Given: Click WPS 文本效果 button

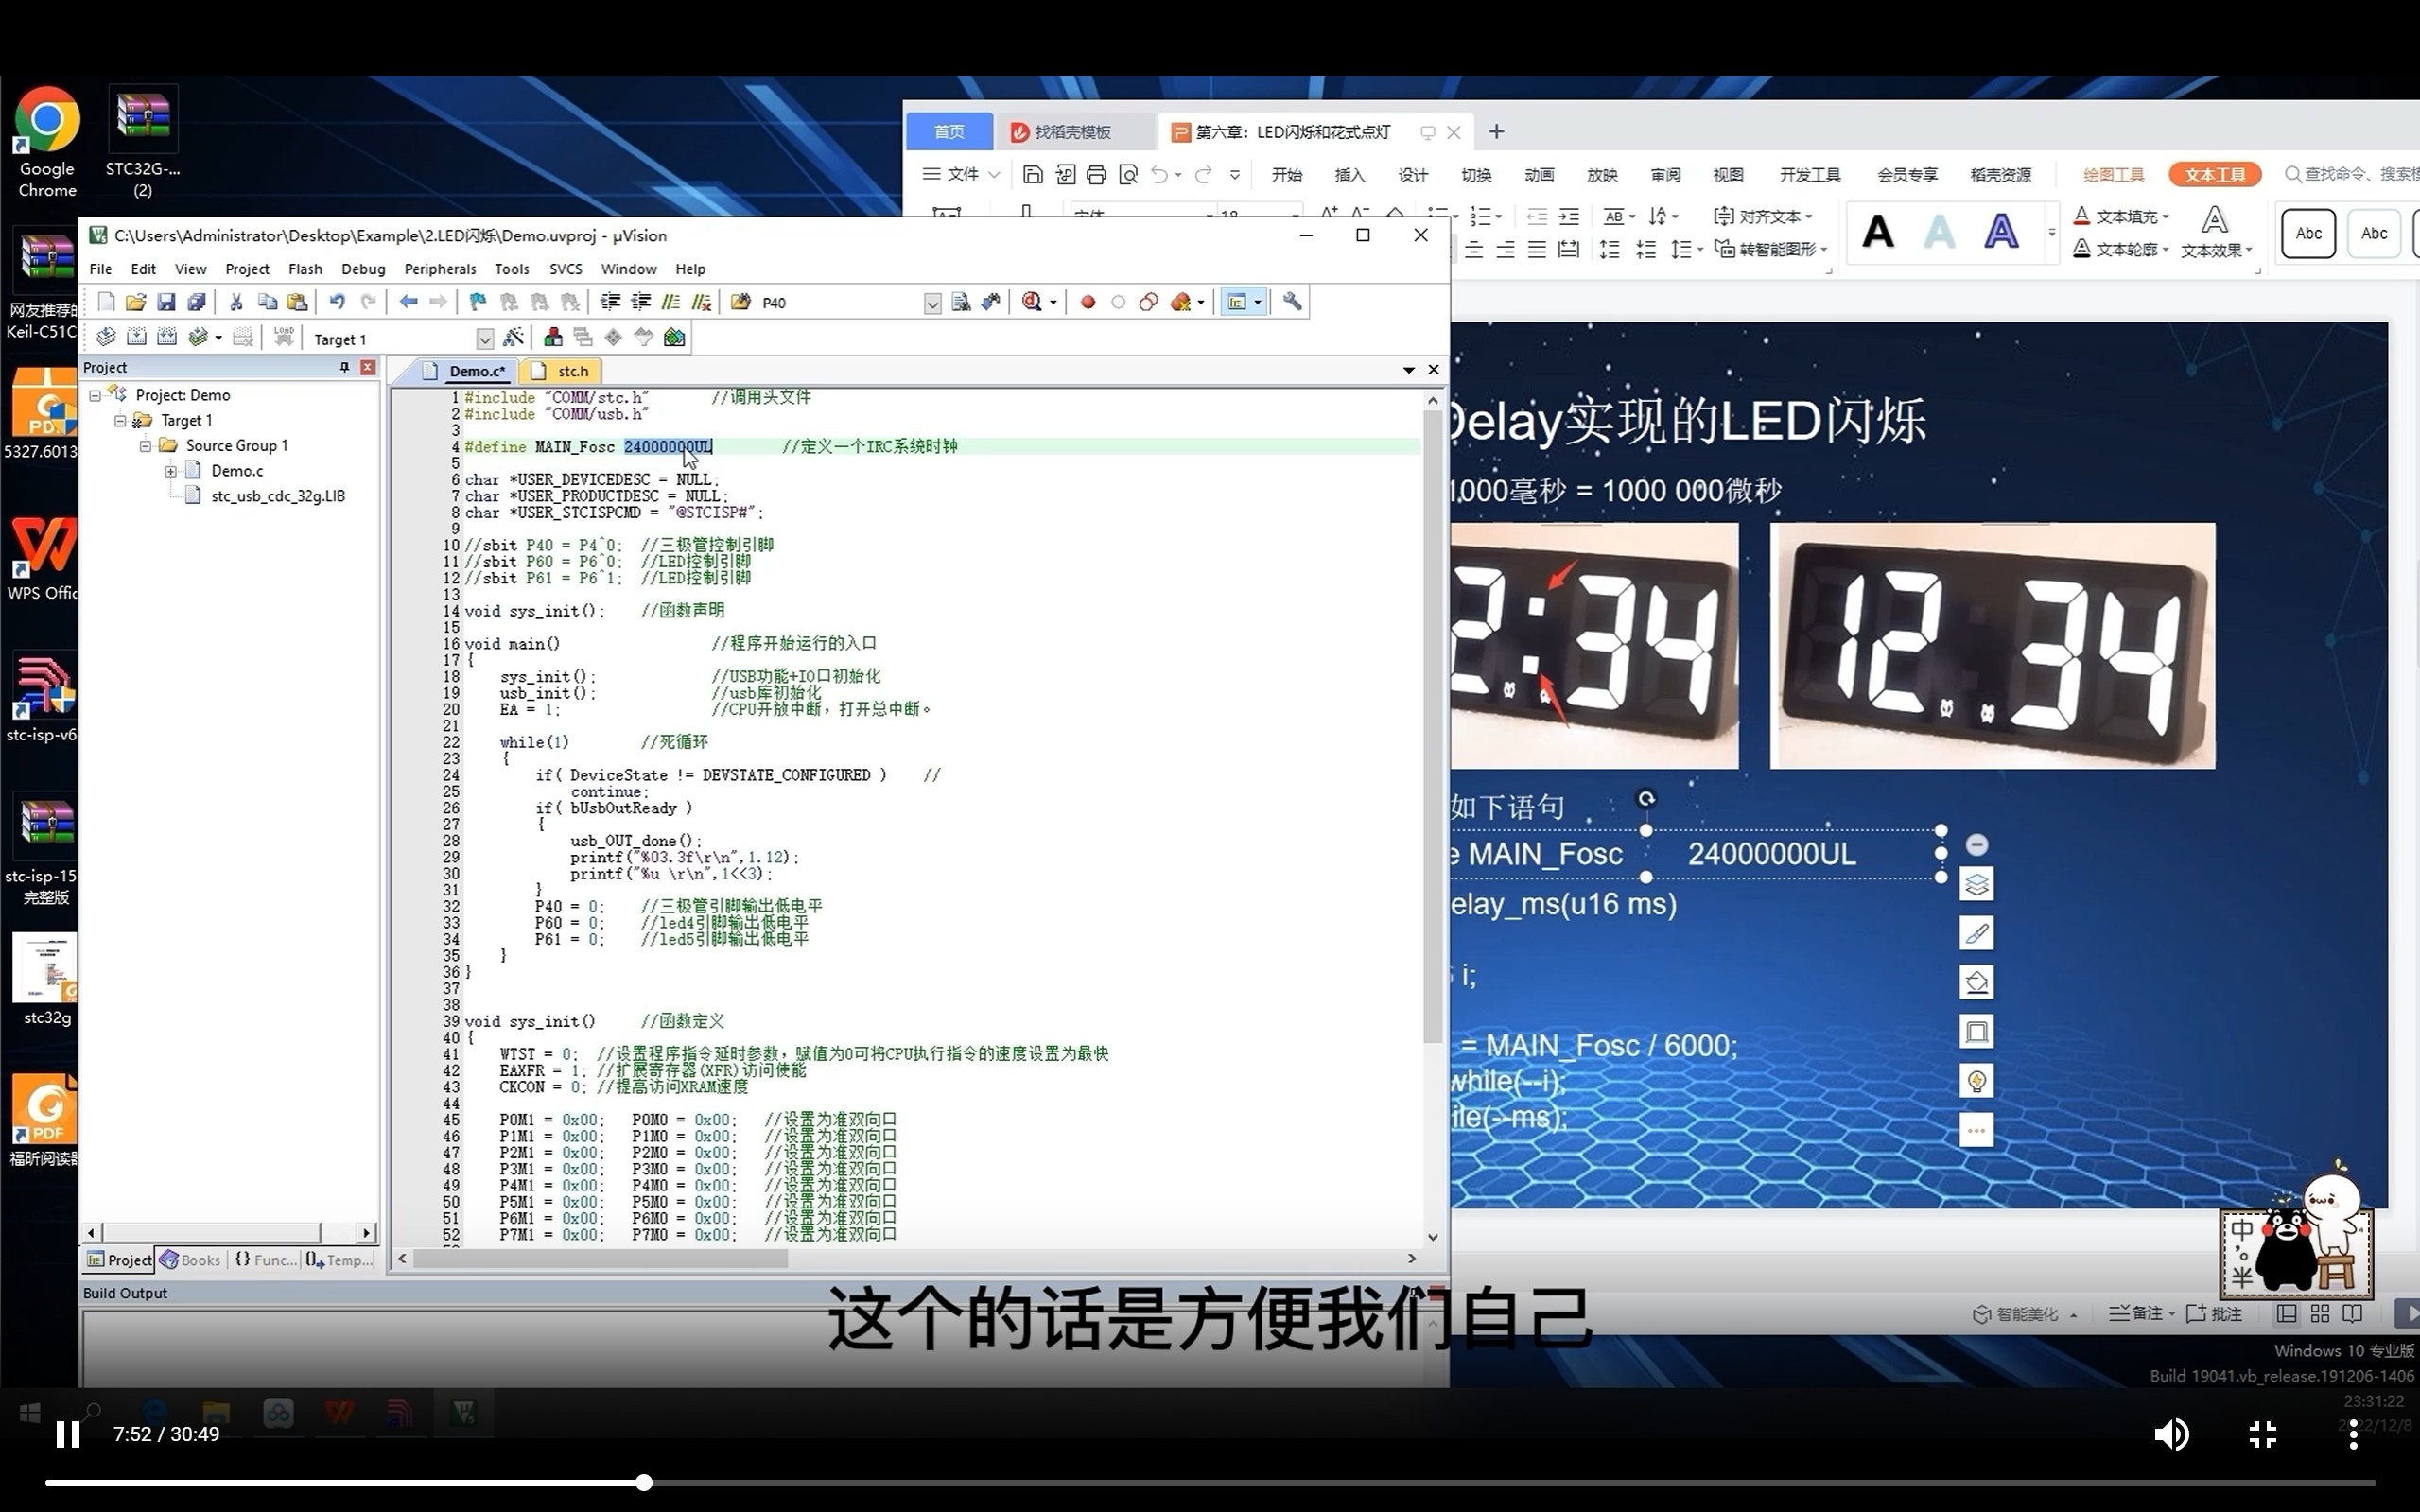Looking at the screenshot, I should (x=2216, y=234).
